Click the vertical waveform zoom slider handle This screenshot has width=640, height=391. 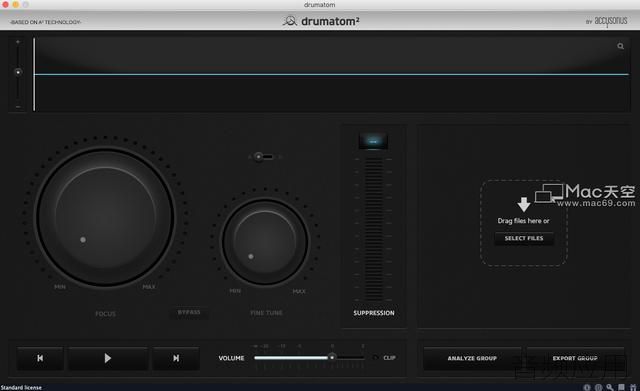(x=18, y=72)
